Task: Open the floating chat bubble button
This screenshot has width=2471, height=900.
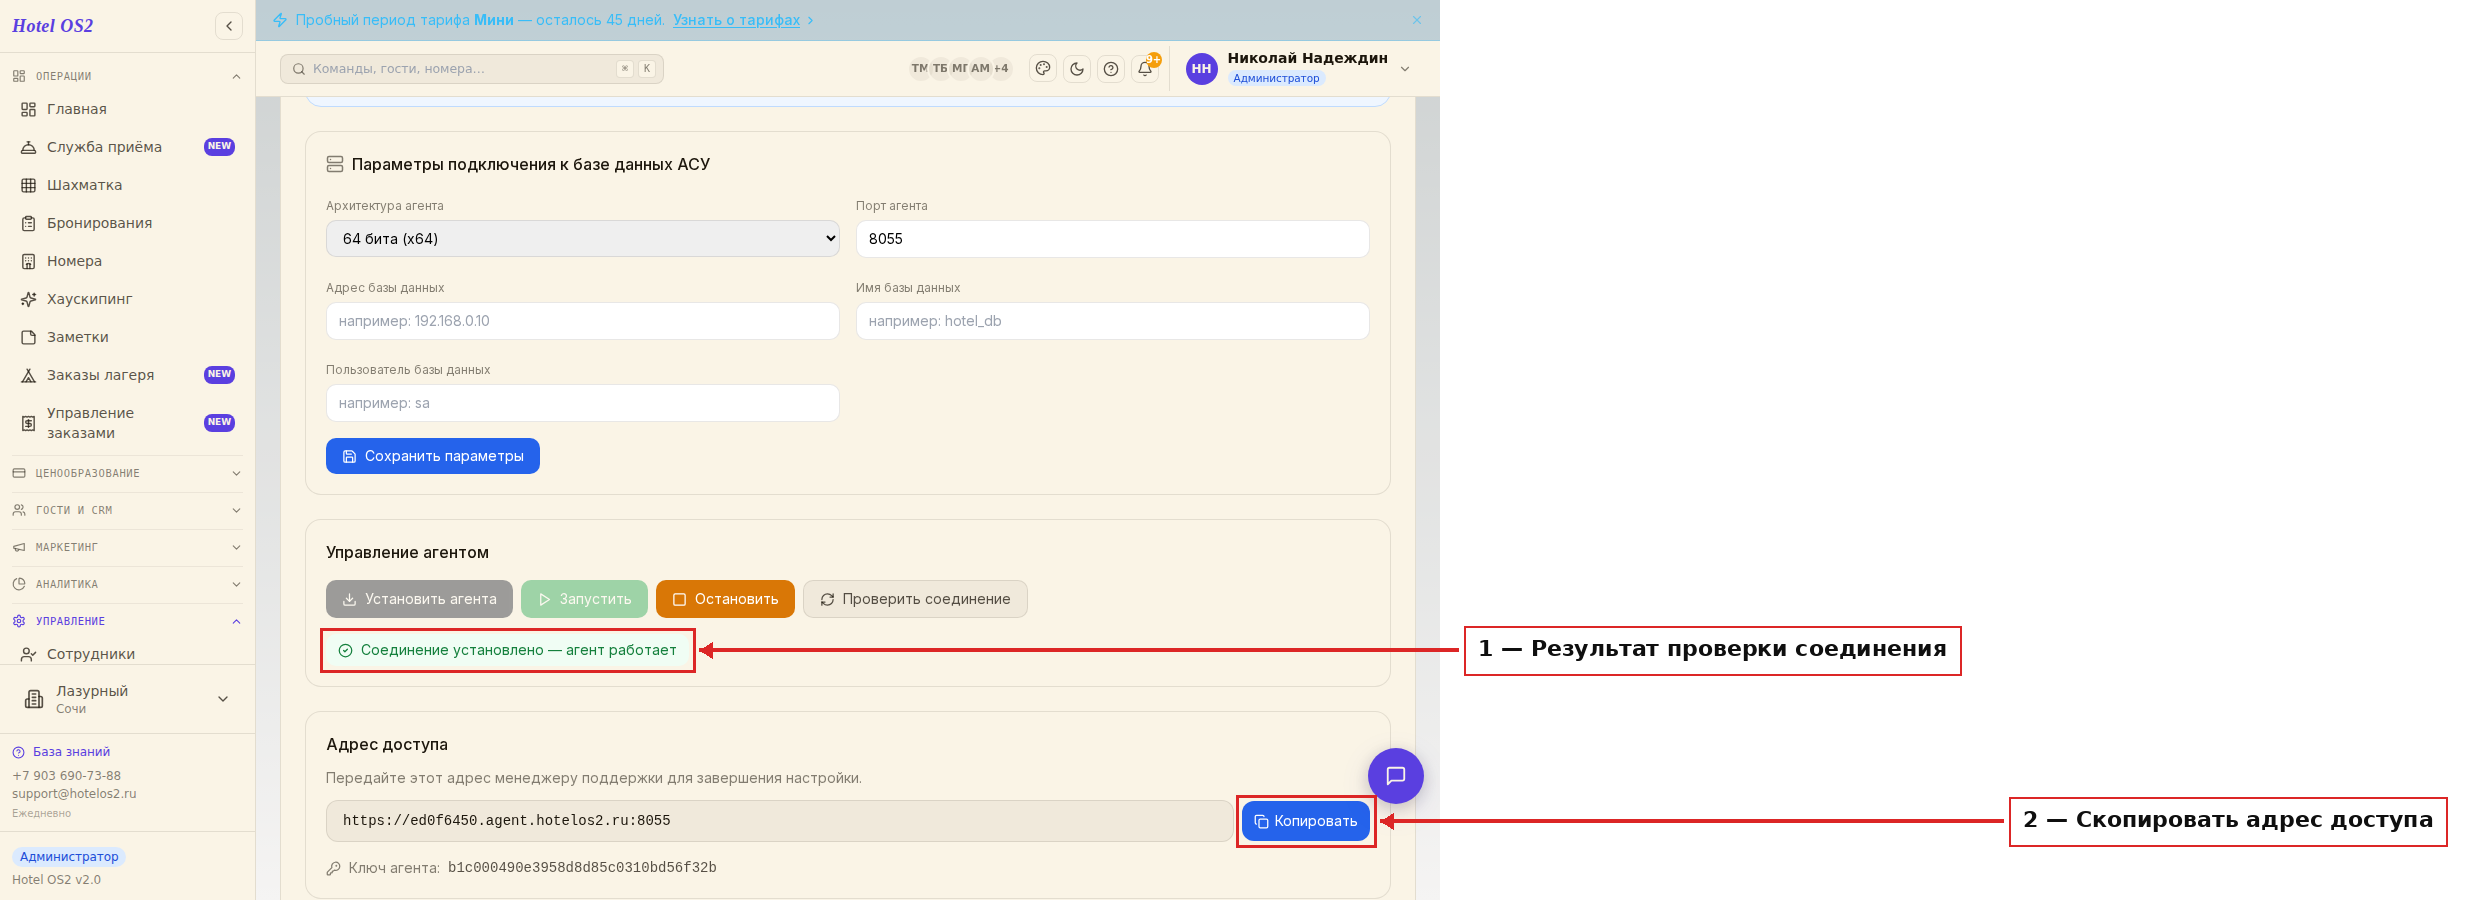Action: point(1396,776)
